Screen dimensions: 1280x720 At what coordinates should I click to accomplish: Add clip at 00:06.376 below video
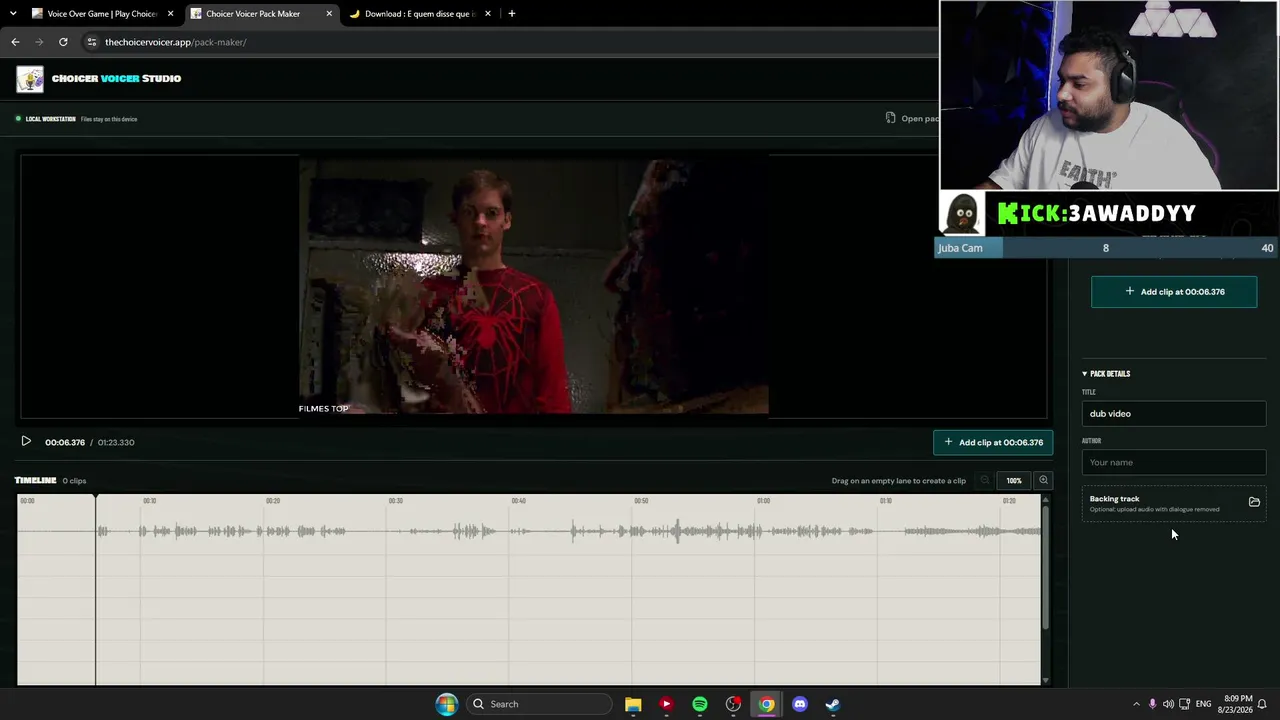tap(993, 442)
